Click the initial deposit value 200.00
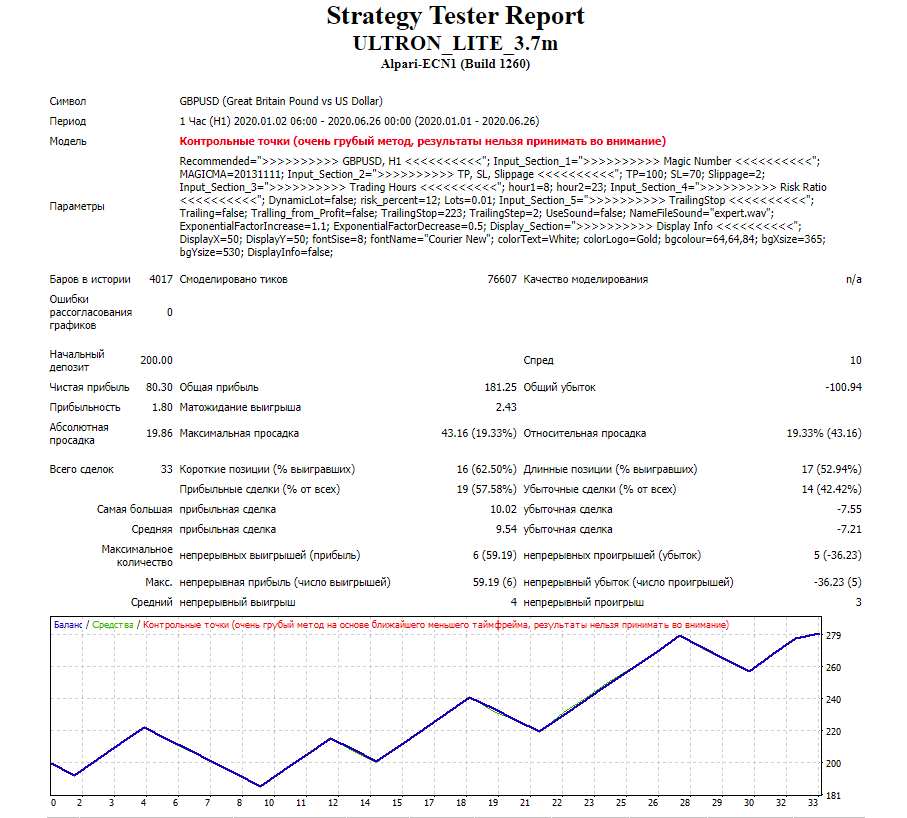The image size is (907, 818). 156,360
